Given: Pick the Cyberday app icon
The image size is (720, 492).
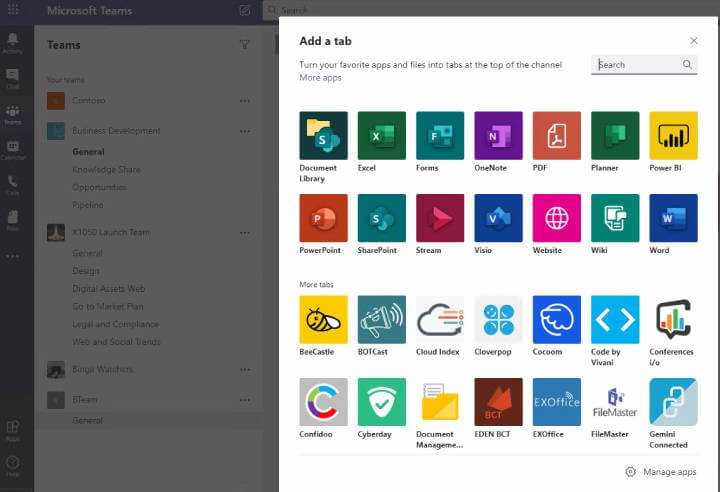Looking at the screenshot, I should point(382,402).
